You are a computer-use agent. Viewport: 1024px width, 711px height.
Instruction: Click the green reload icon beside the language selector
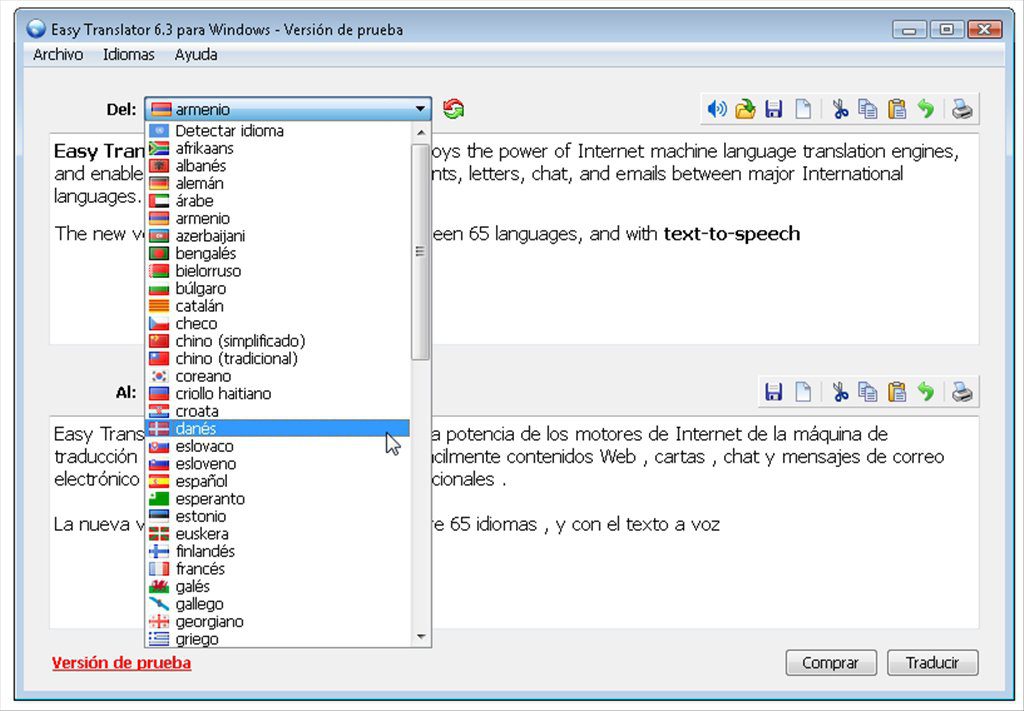pyautogui.click(x=453, y=108)
